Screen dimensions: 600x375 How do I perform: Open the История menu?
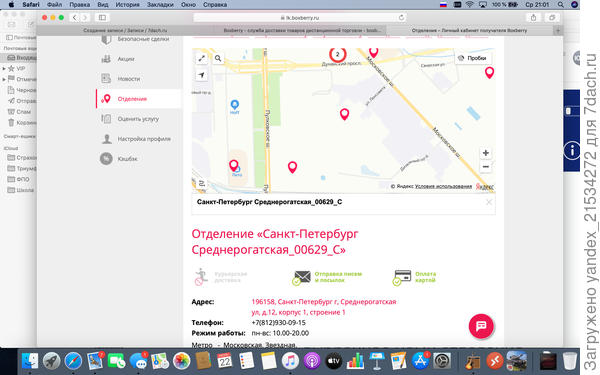[127, 5]
